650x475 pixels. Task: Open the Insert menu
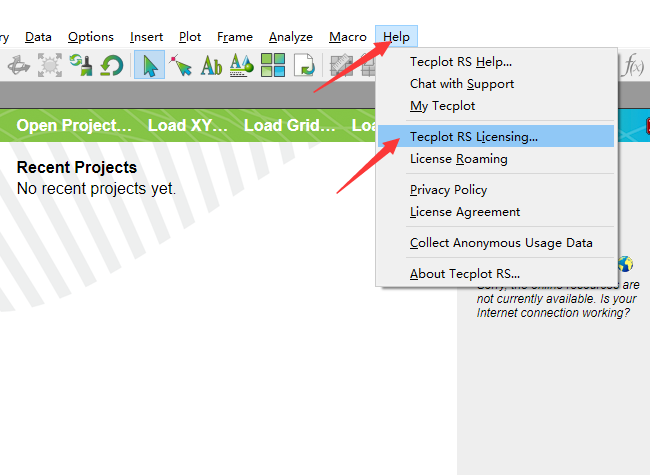(x=146, y=36)
